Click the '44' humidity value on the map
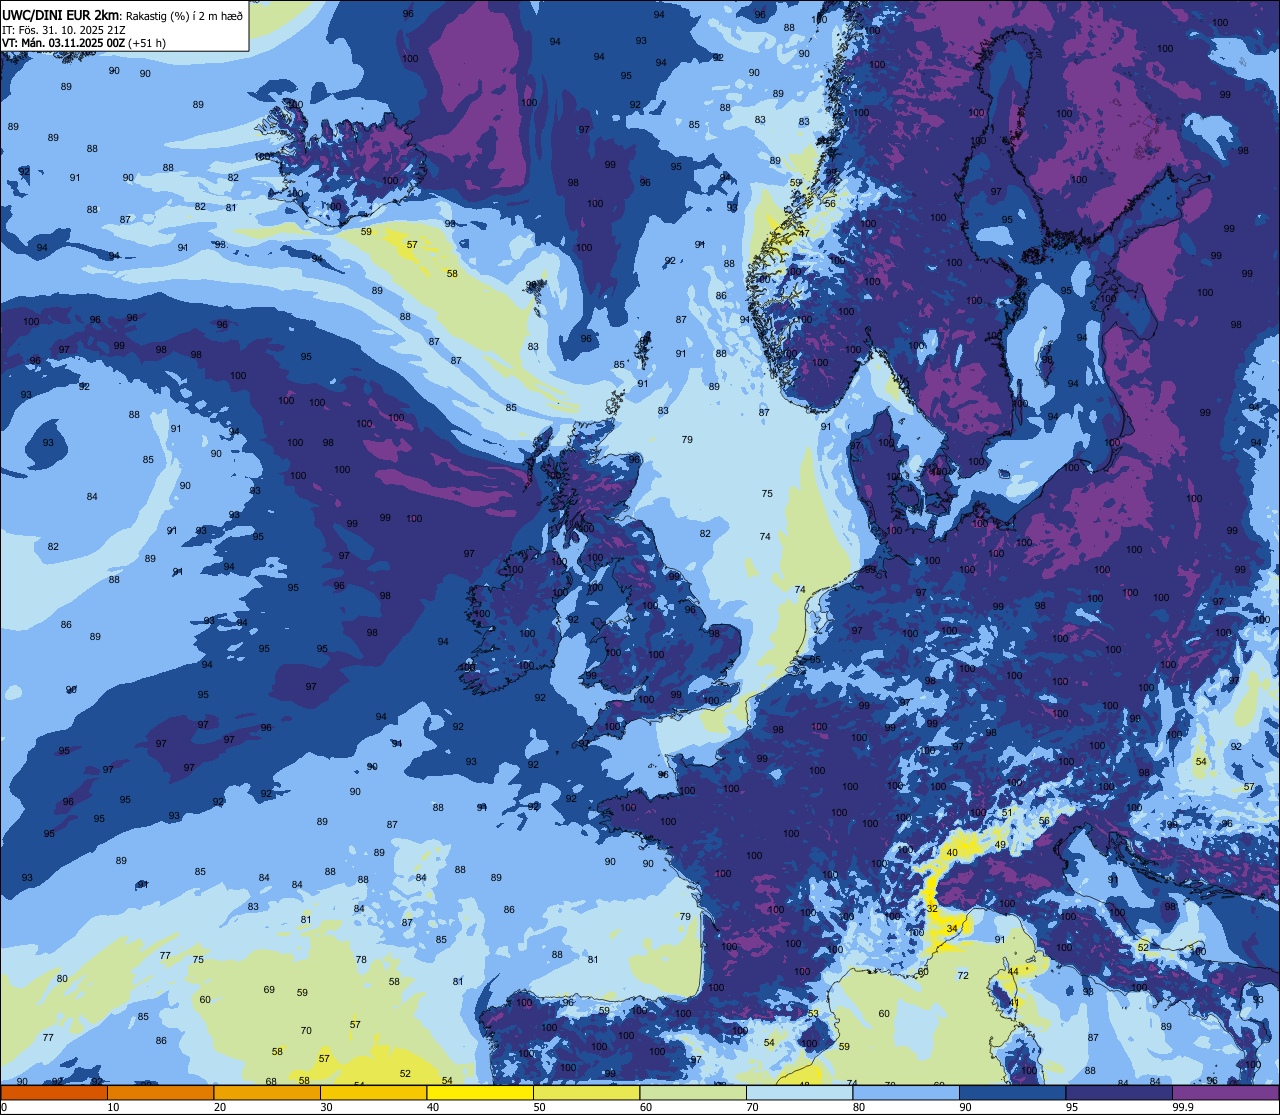This screenshot has height=1115, width=1280. (1013, 972)
